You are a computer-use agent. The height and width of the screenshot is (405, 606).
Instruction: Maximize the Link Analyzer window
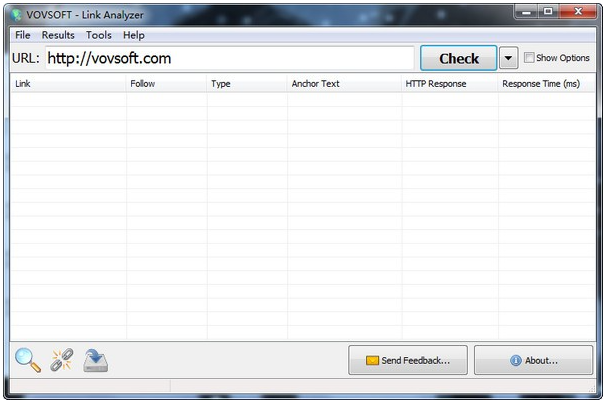(x=548, y=12)
